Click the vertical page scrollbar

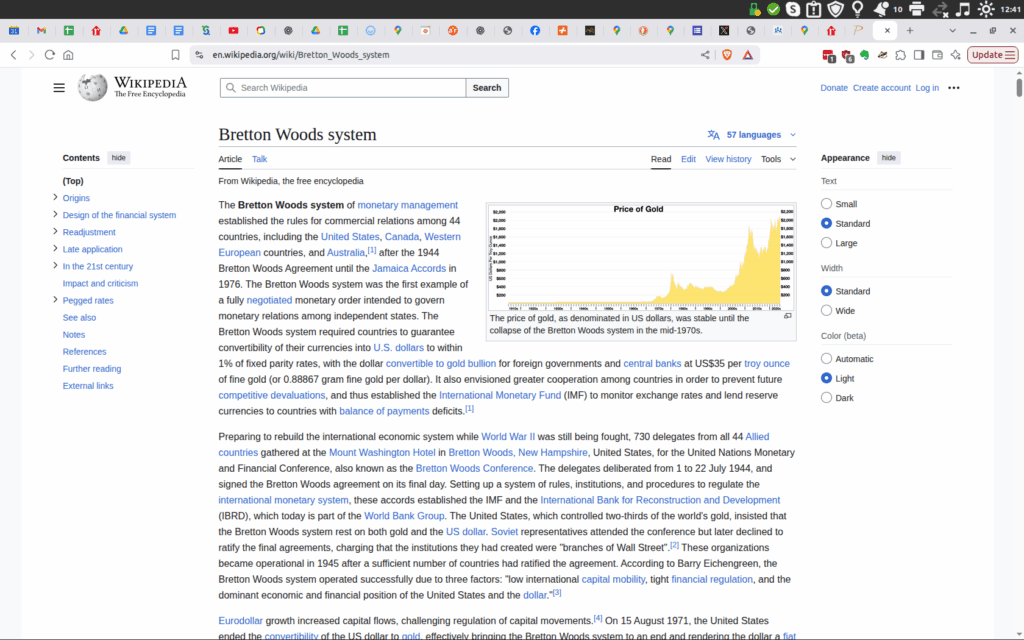pyautogui.click(x=1019, y=88)
